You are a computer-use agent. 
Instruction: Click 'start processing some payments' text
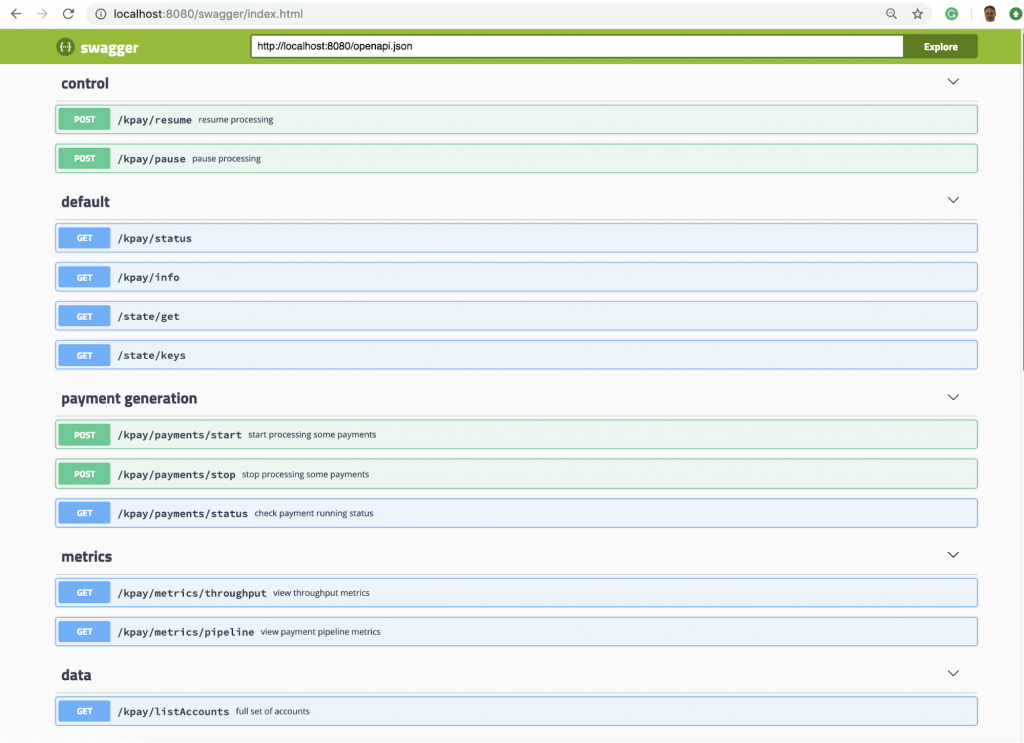click(312, 435)
